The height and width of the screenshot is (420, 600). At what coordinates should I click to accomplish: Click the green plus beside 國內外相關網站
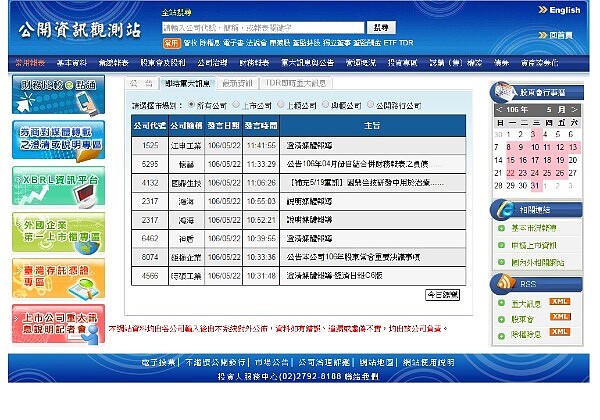click(x=501, y=262)
